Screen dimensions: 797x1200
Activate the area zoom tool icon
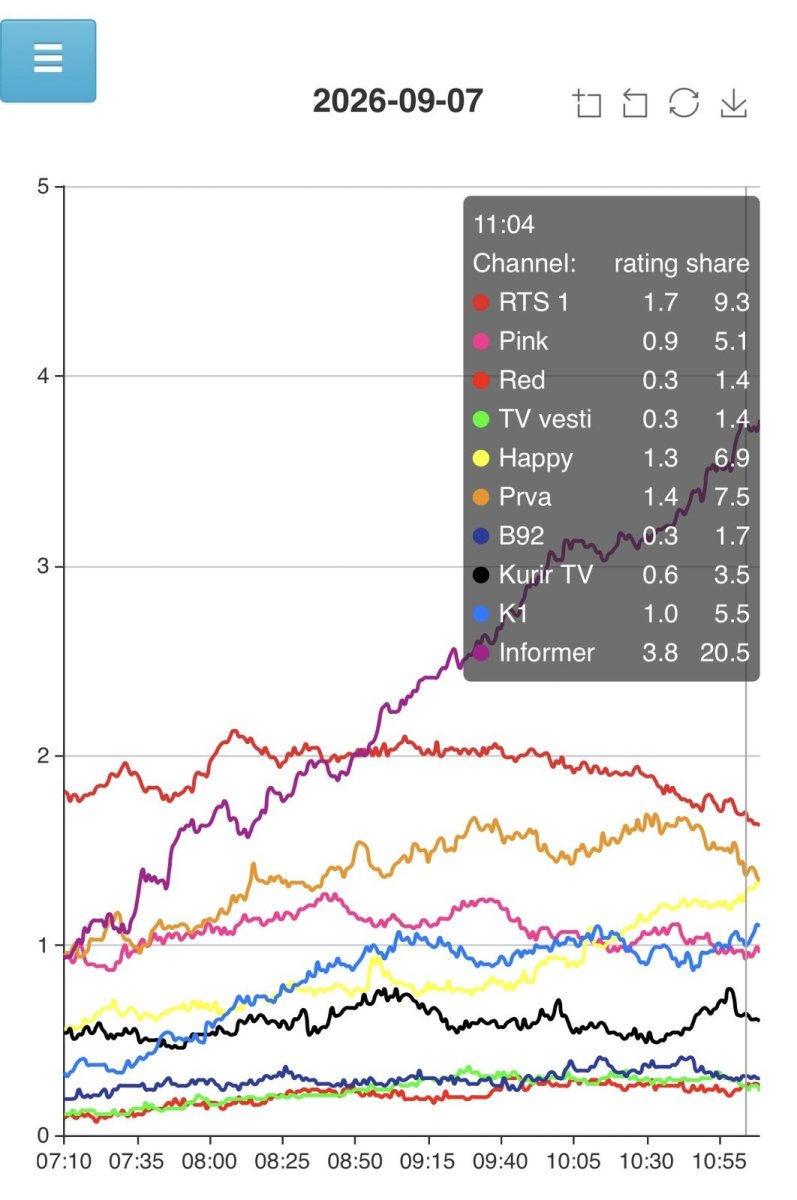(x=587, y=103)
